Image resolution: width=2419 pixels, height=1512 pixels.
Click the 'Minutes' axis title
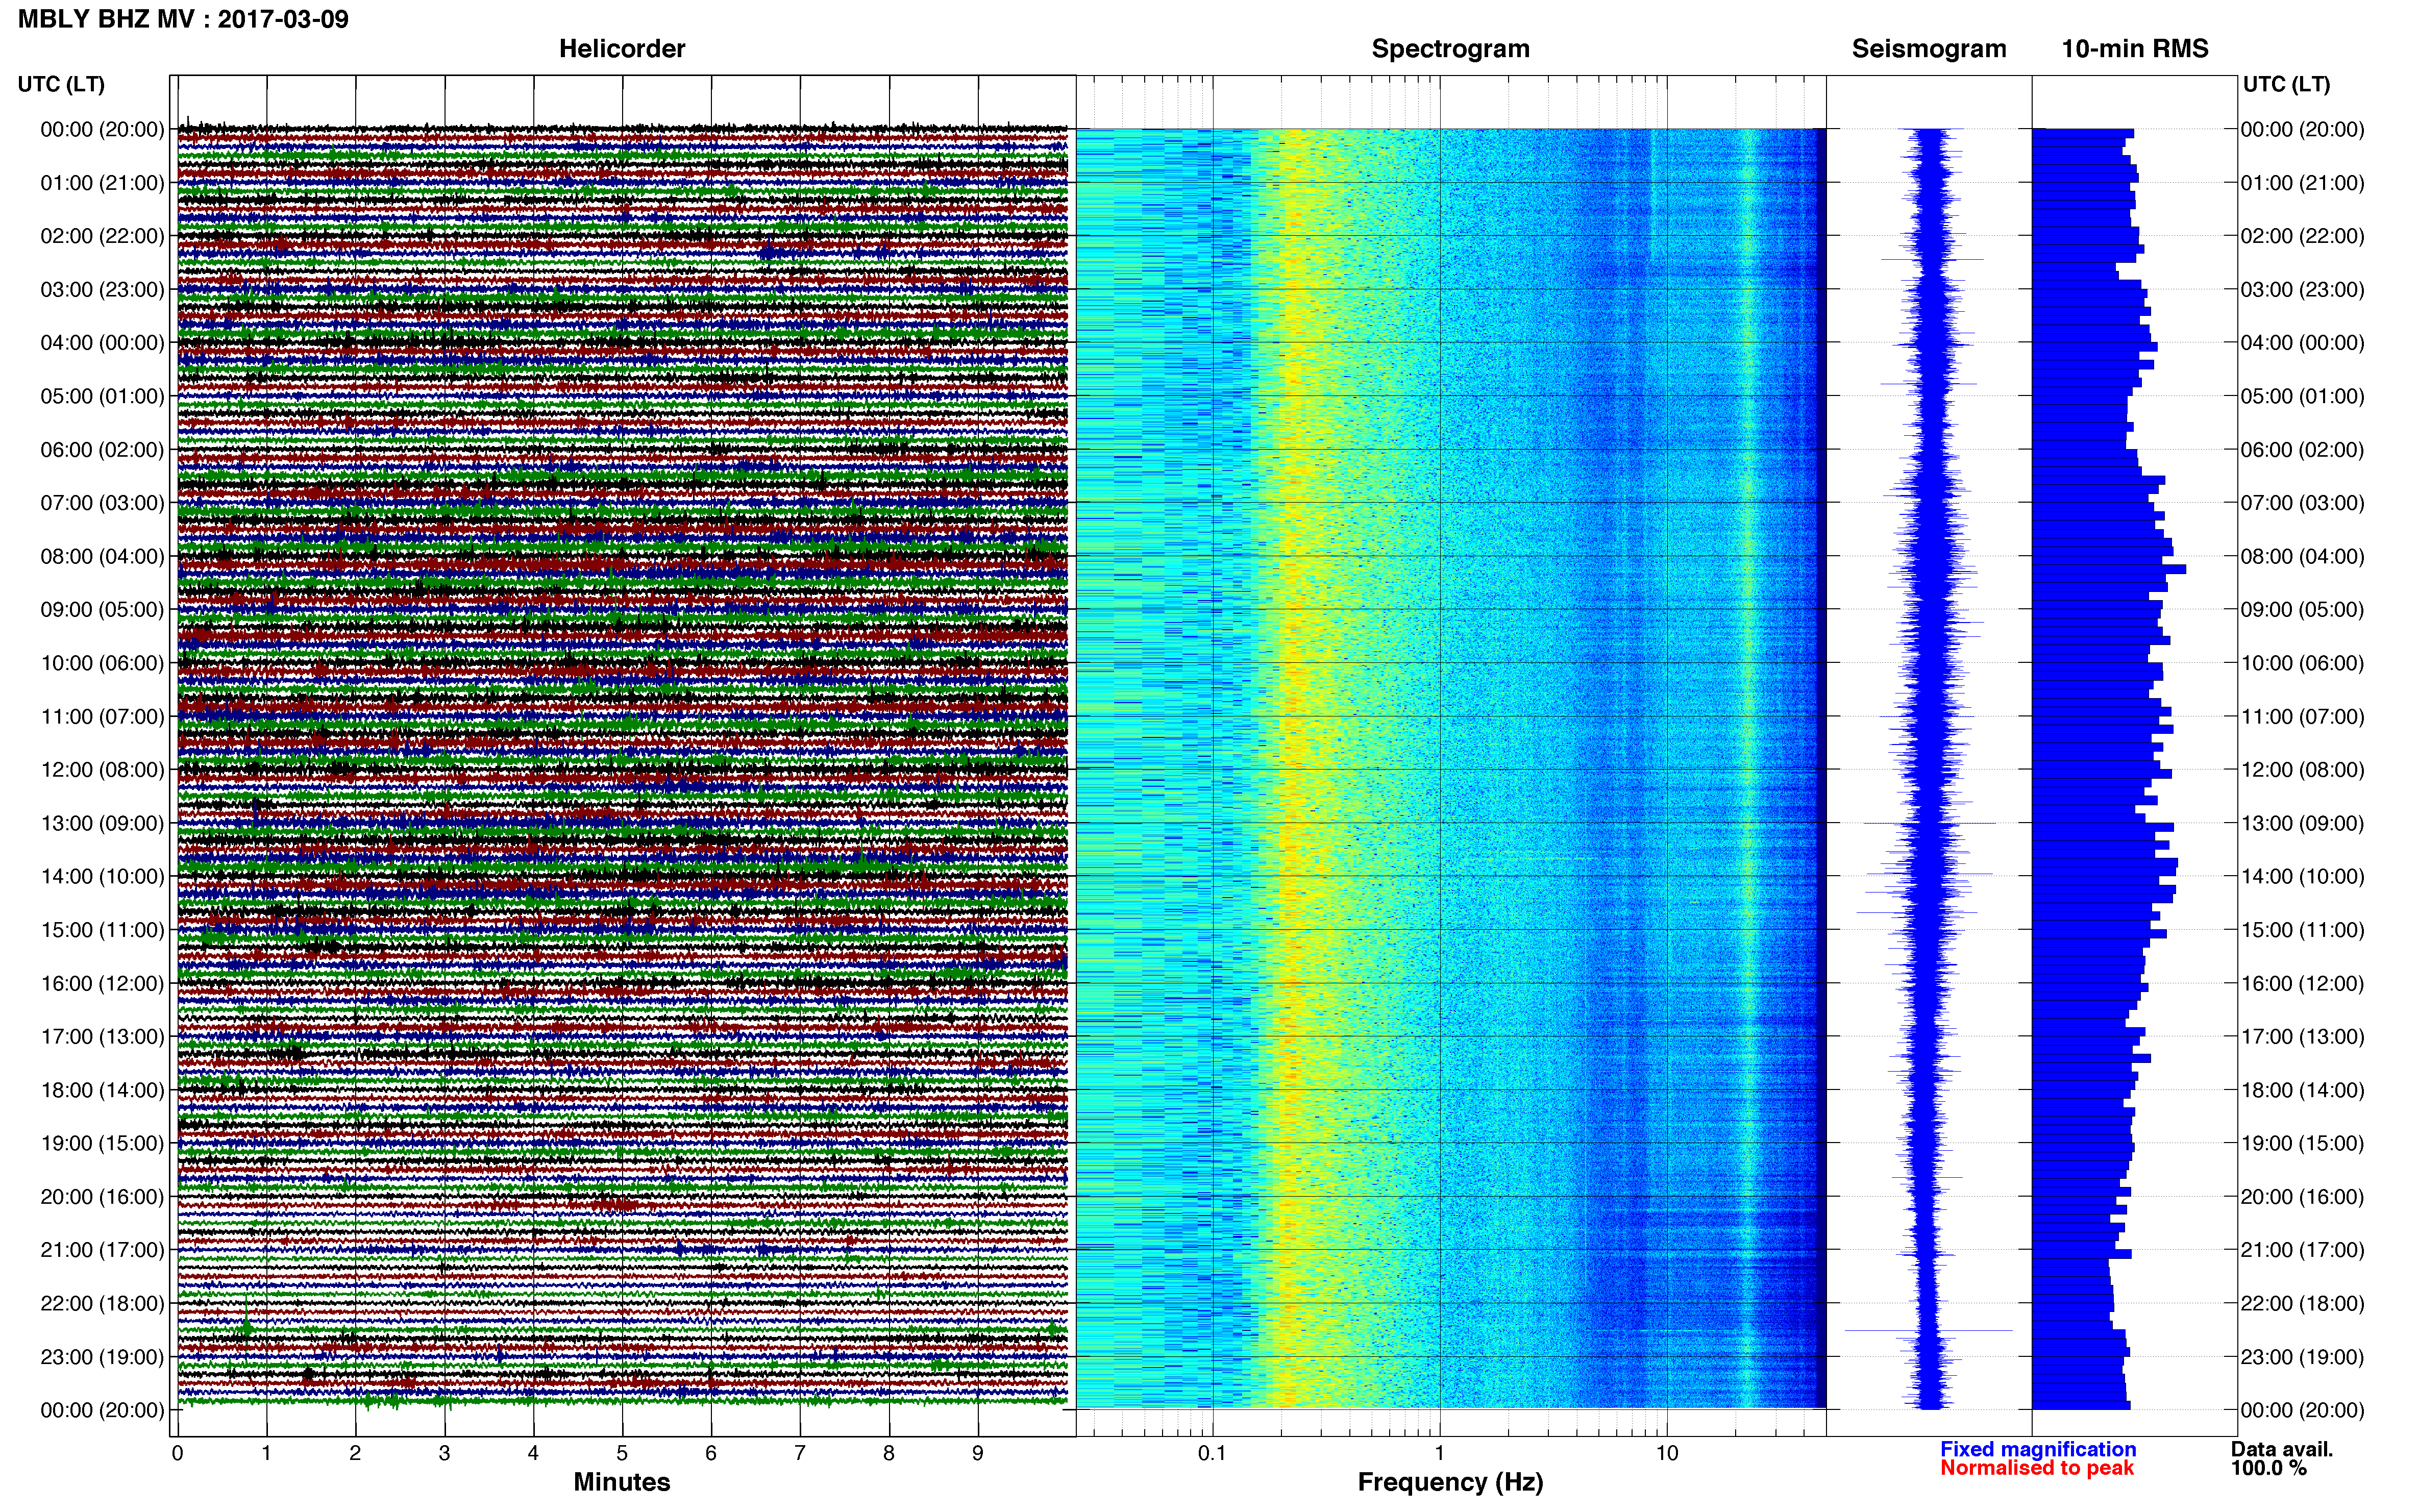coord(622,1482)
